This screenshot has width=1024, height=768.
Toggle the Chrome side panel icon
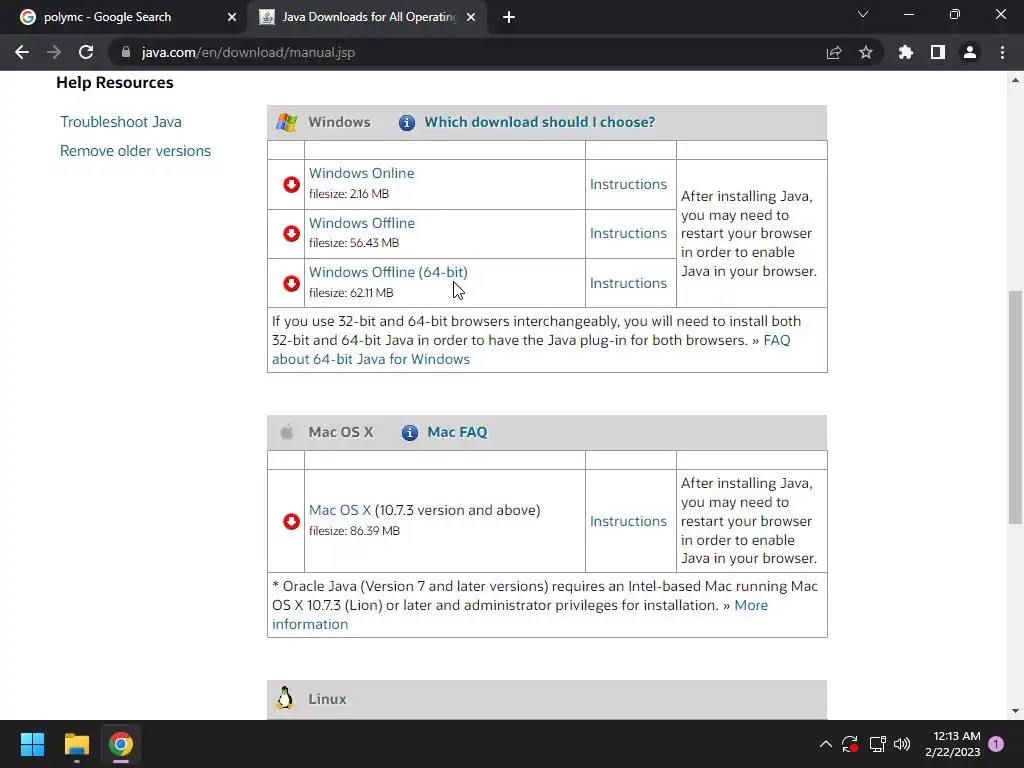point(938,52)
